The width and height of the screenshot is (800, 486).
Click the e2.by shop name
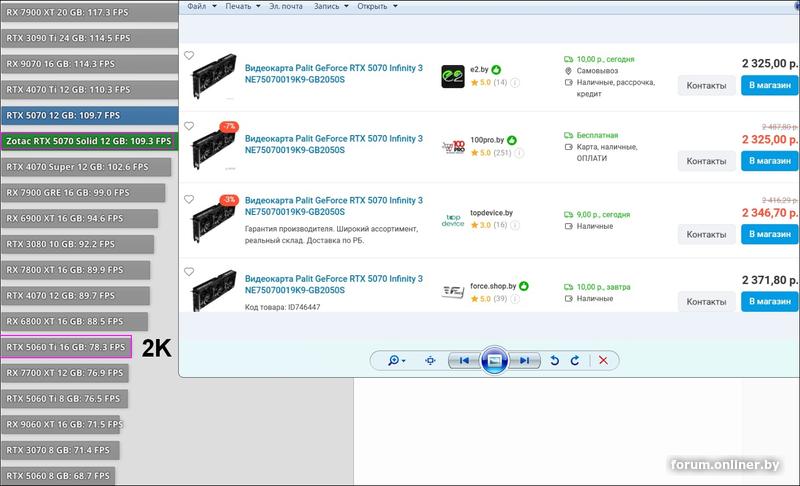tap(479, 69)
